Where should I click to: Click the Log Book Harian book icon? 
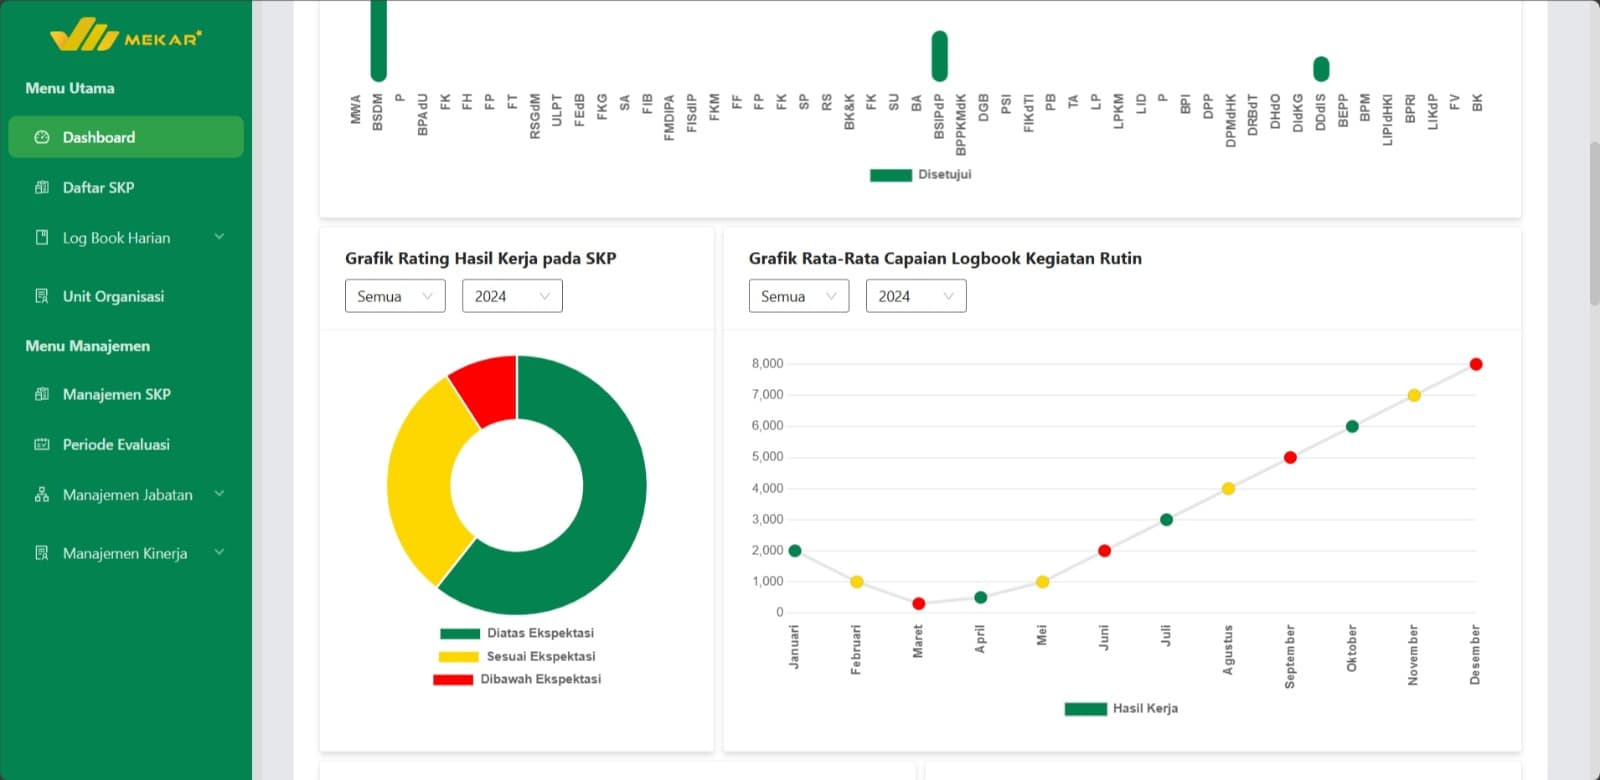point(42,238)
